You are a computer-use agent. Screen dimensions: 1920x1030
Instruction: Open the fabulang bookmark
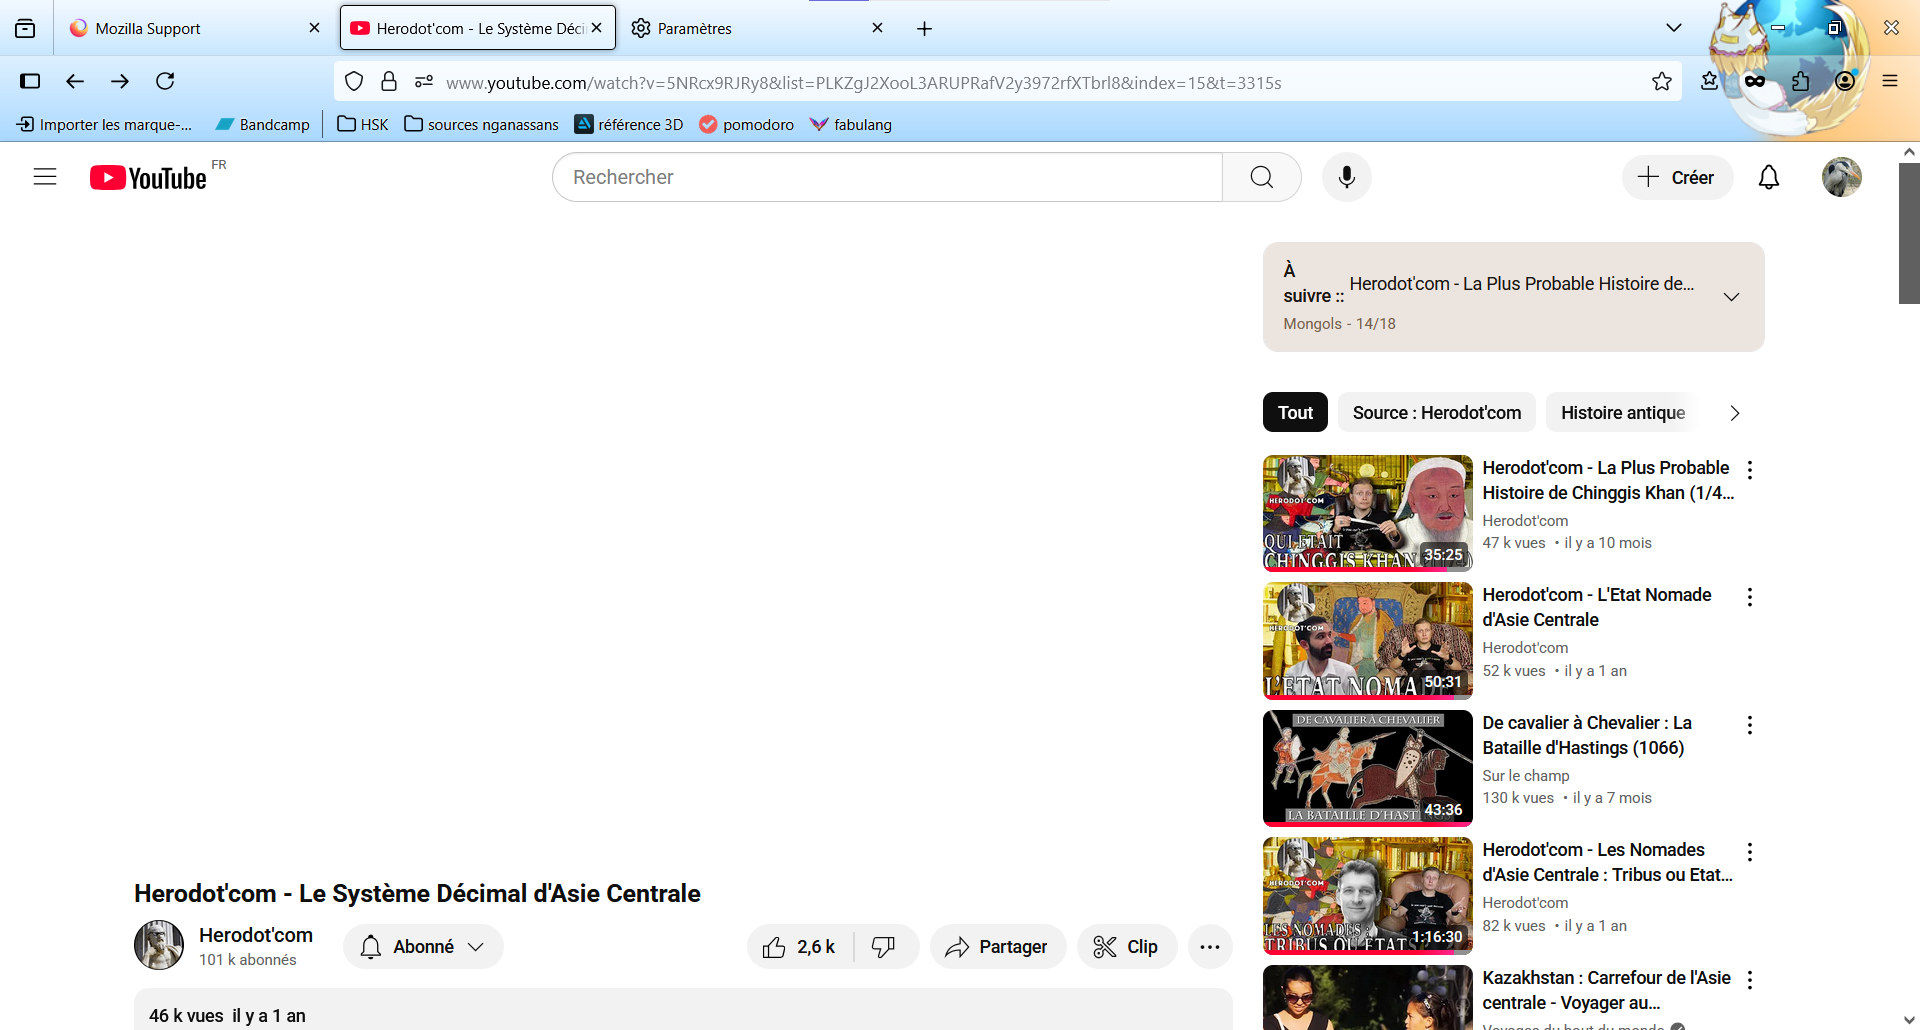[x=851, y=124]
